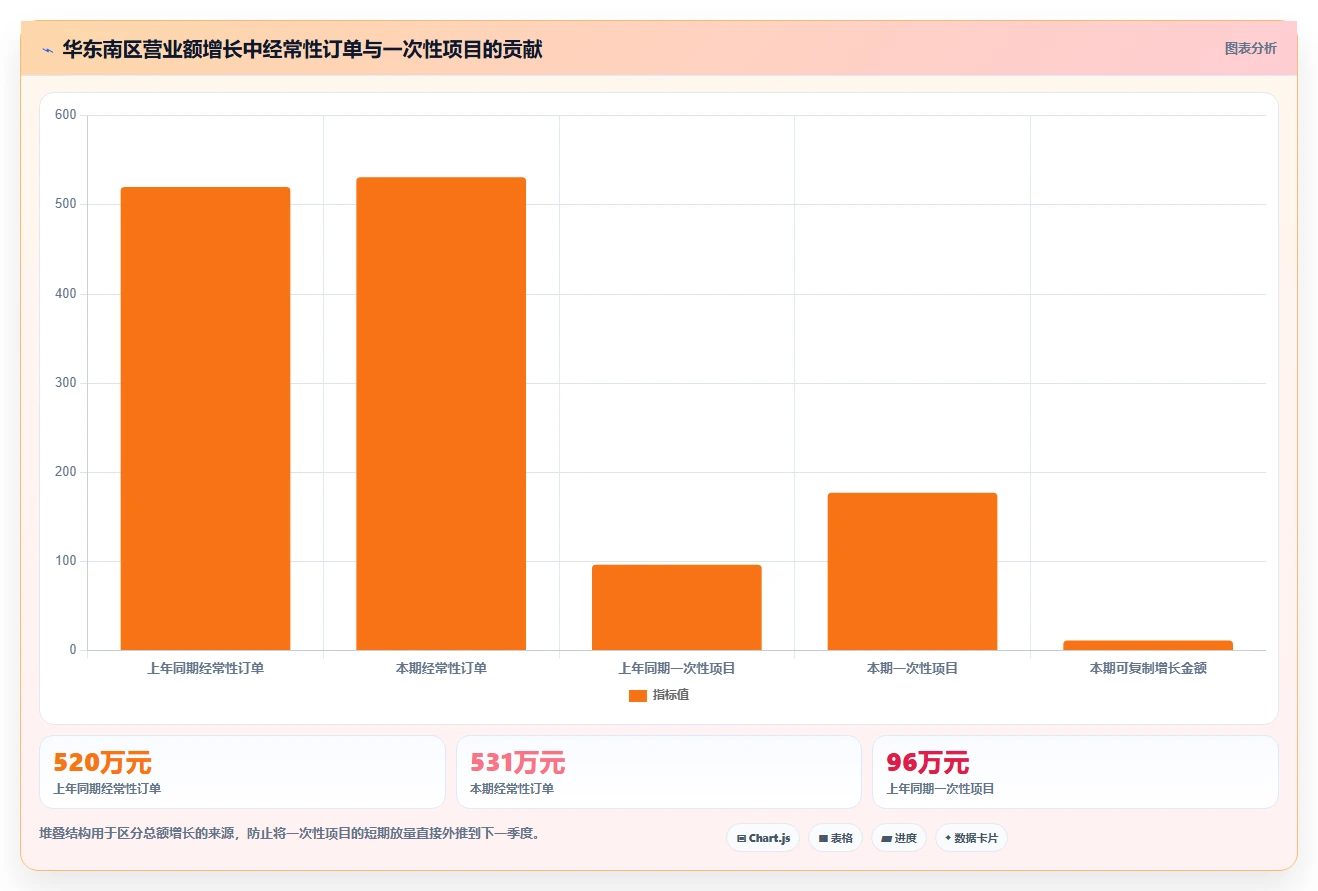Click the x-axis label 本期可复制增长金额

[x=1148, y=668]
